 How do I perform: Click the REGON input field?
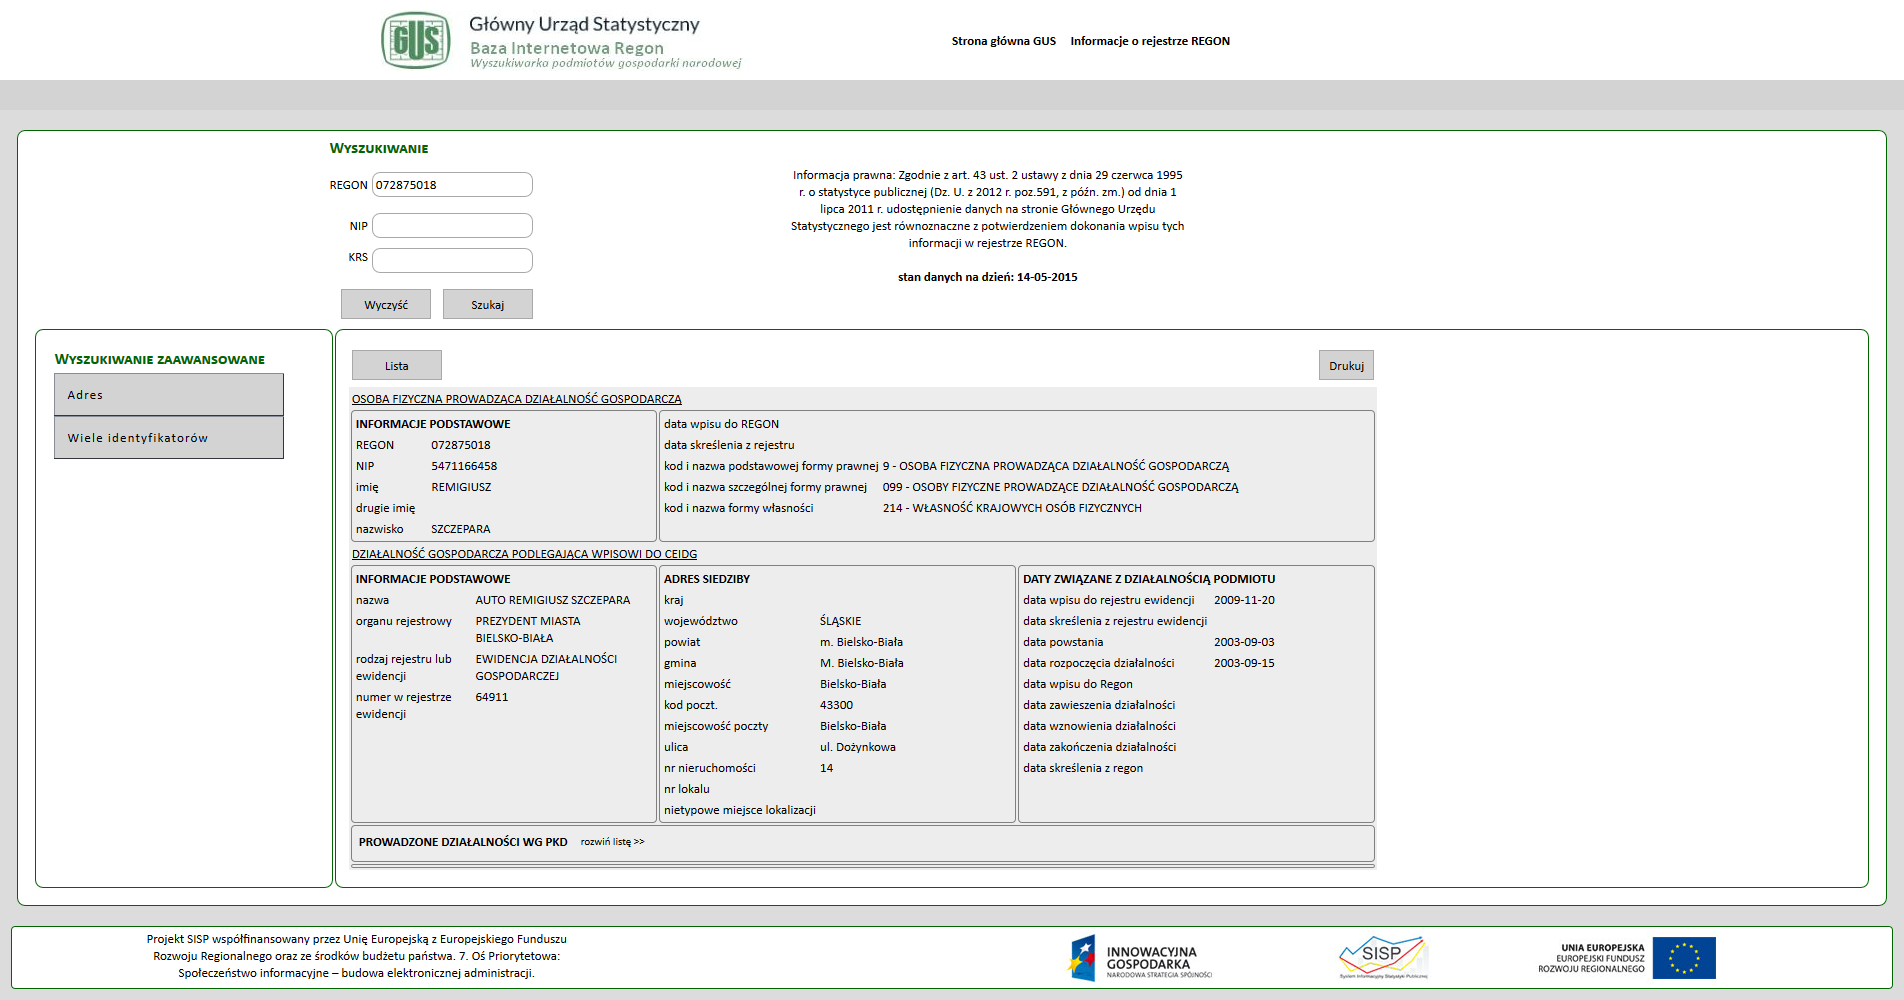coord(452,185)
